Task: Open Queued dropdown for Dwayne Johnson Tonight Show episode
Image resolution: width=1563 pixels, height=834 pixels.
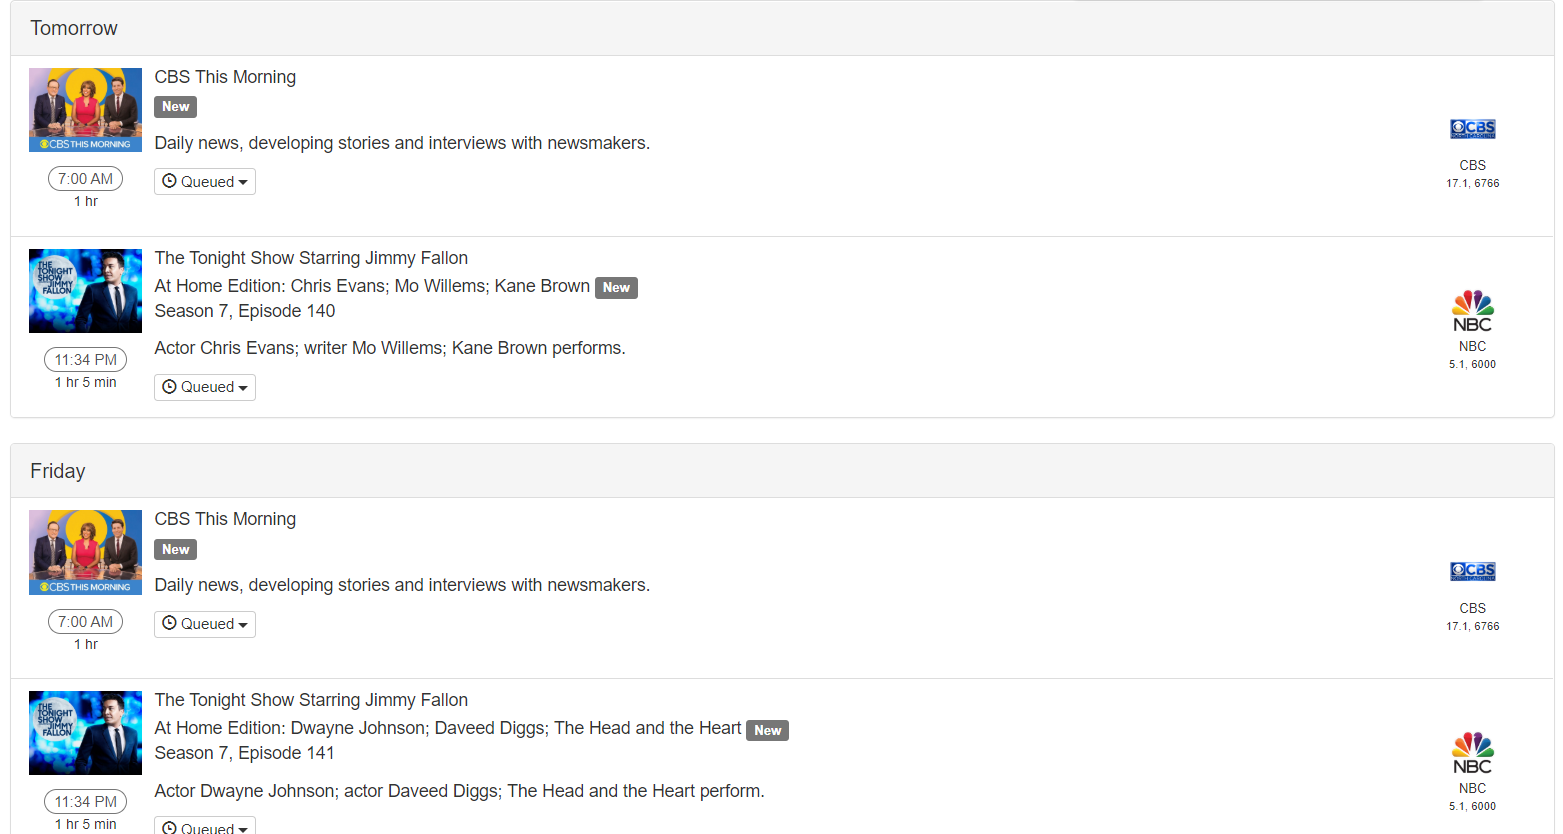Action: point(205,827)
